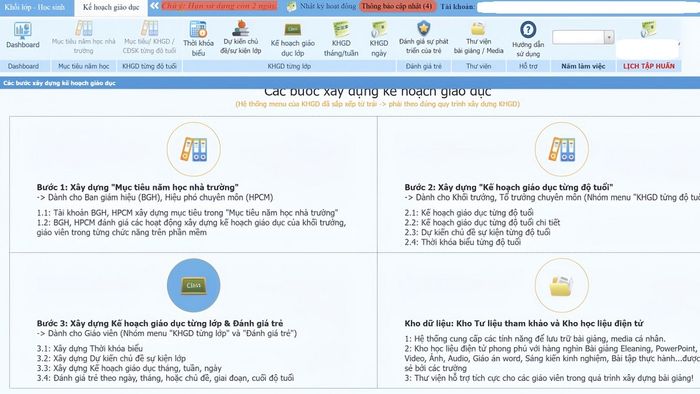
Task: Click the red usage expiry warning notice
Action: [219, 6]
